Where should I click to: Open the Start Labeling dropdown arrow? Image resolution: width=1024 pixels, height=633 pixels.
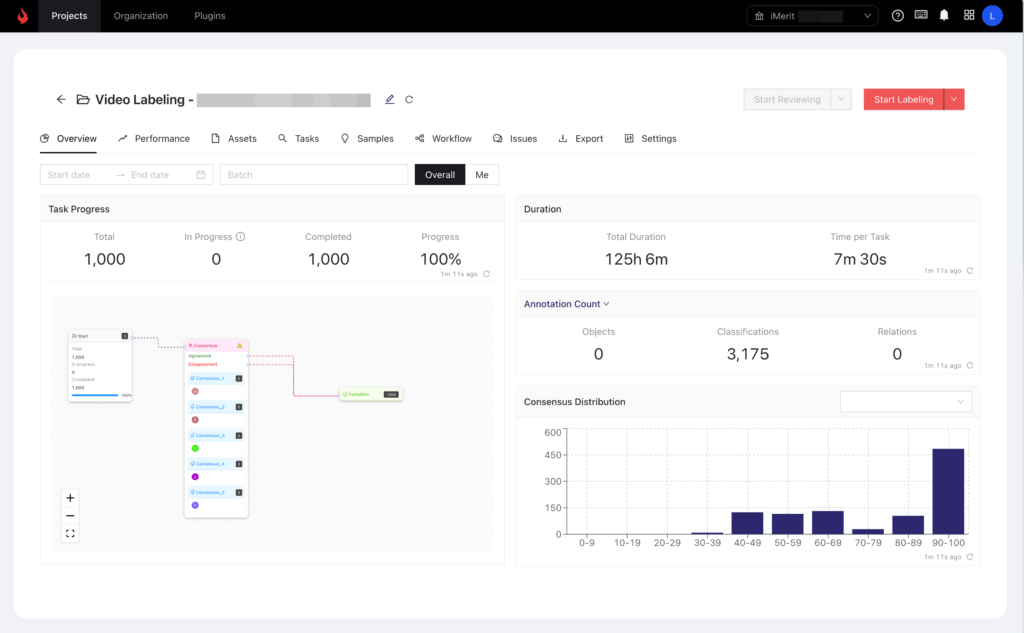pos(953,99)
